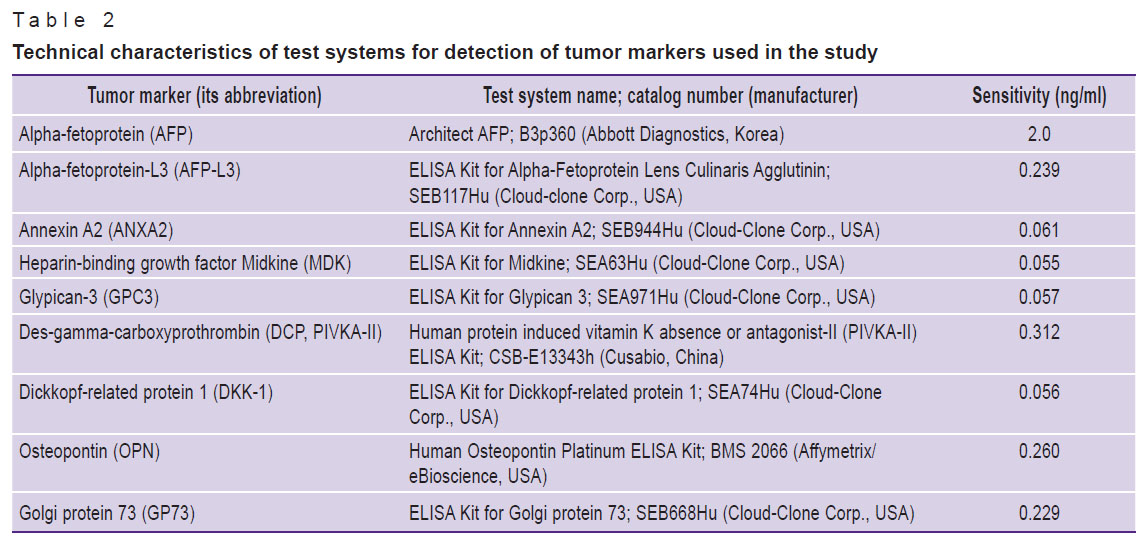
Task: Click the Annexin A2 (ANXA2) cell
Action: click(x=97, y=230)
